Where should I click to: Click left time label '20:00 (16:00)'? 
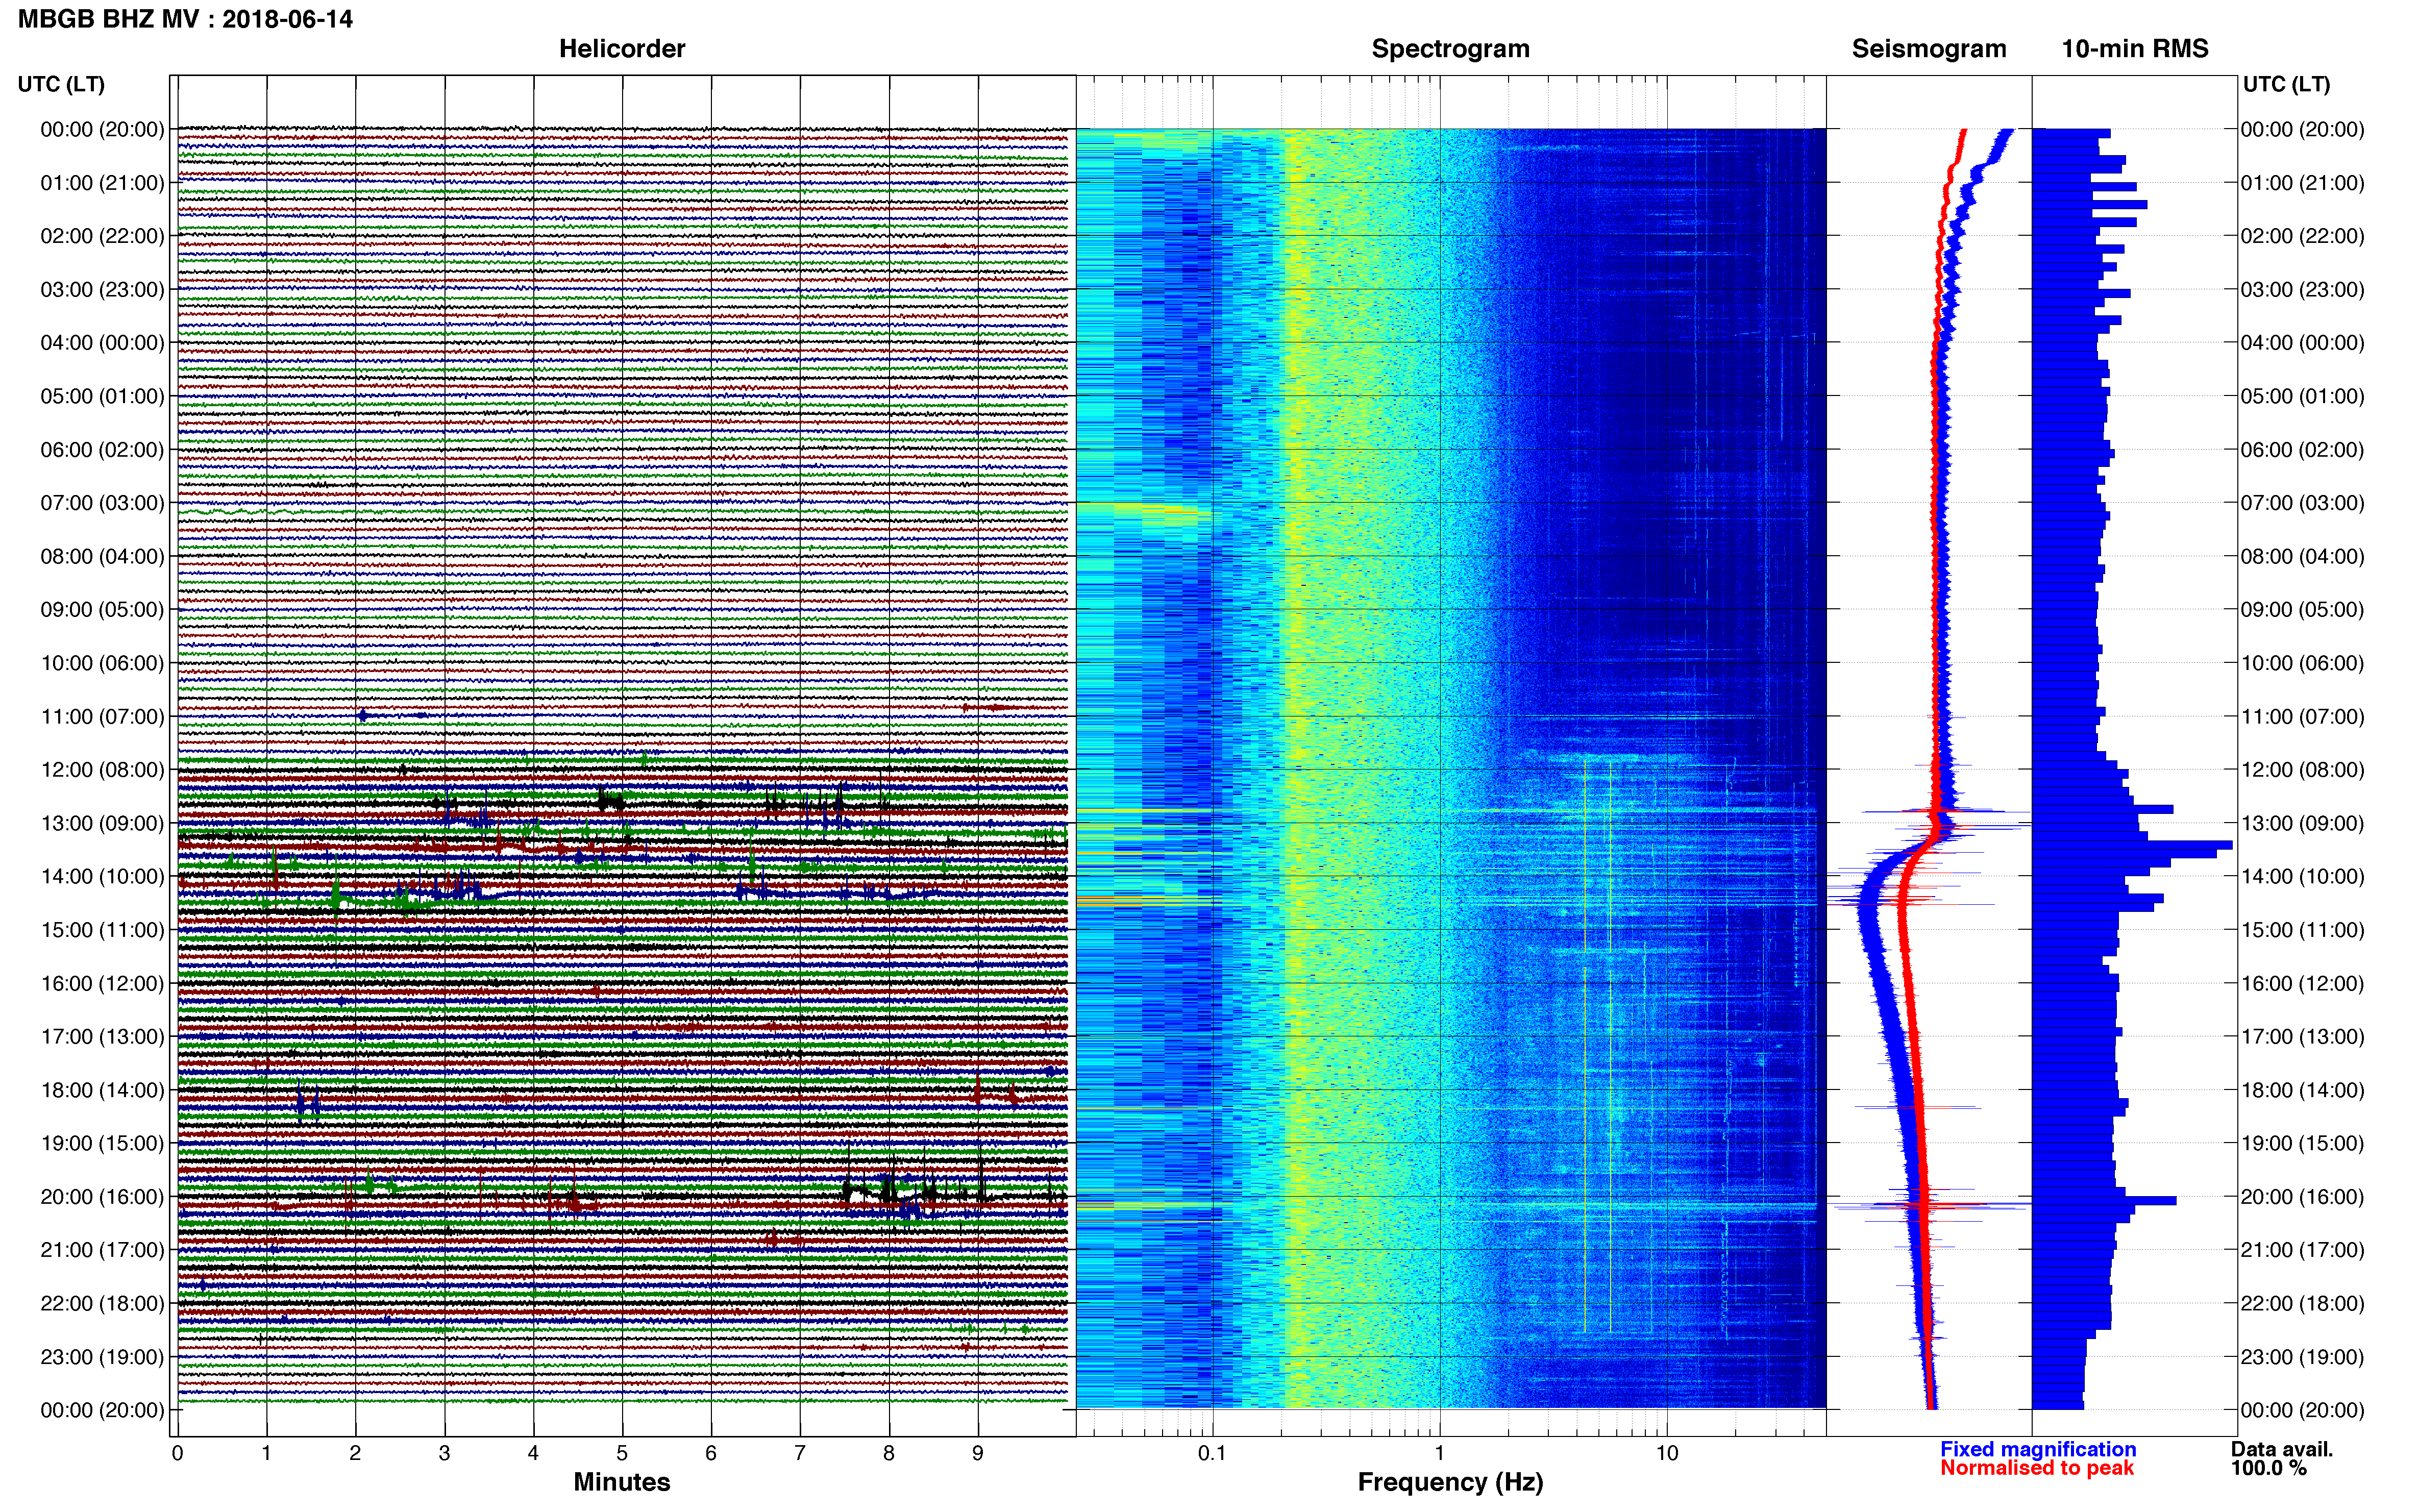click(102, 1197)
